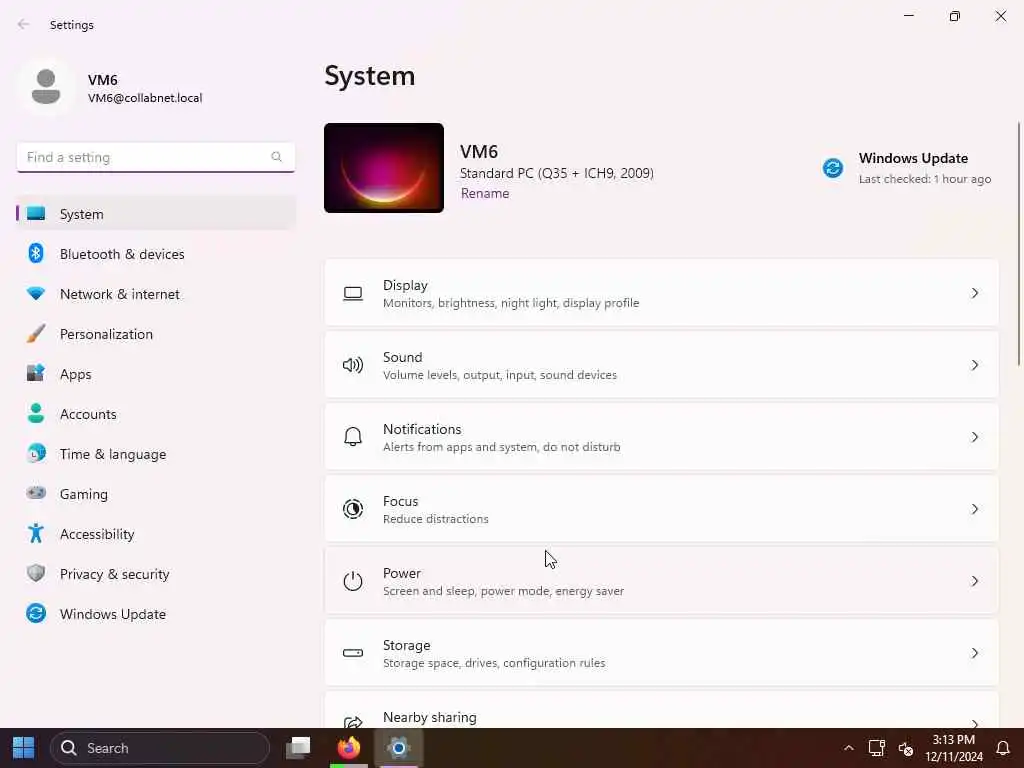Click Task View icon on taskbar
1024x768 pixels.
[298, 748]
